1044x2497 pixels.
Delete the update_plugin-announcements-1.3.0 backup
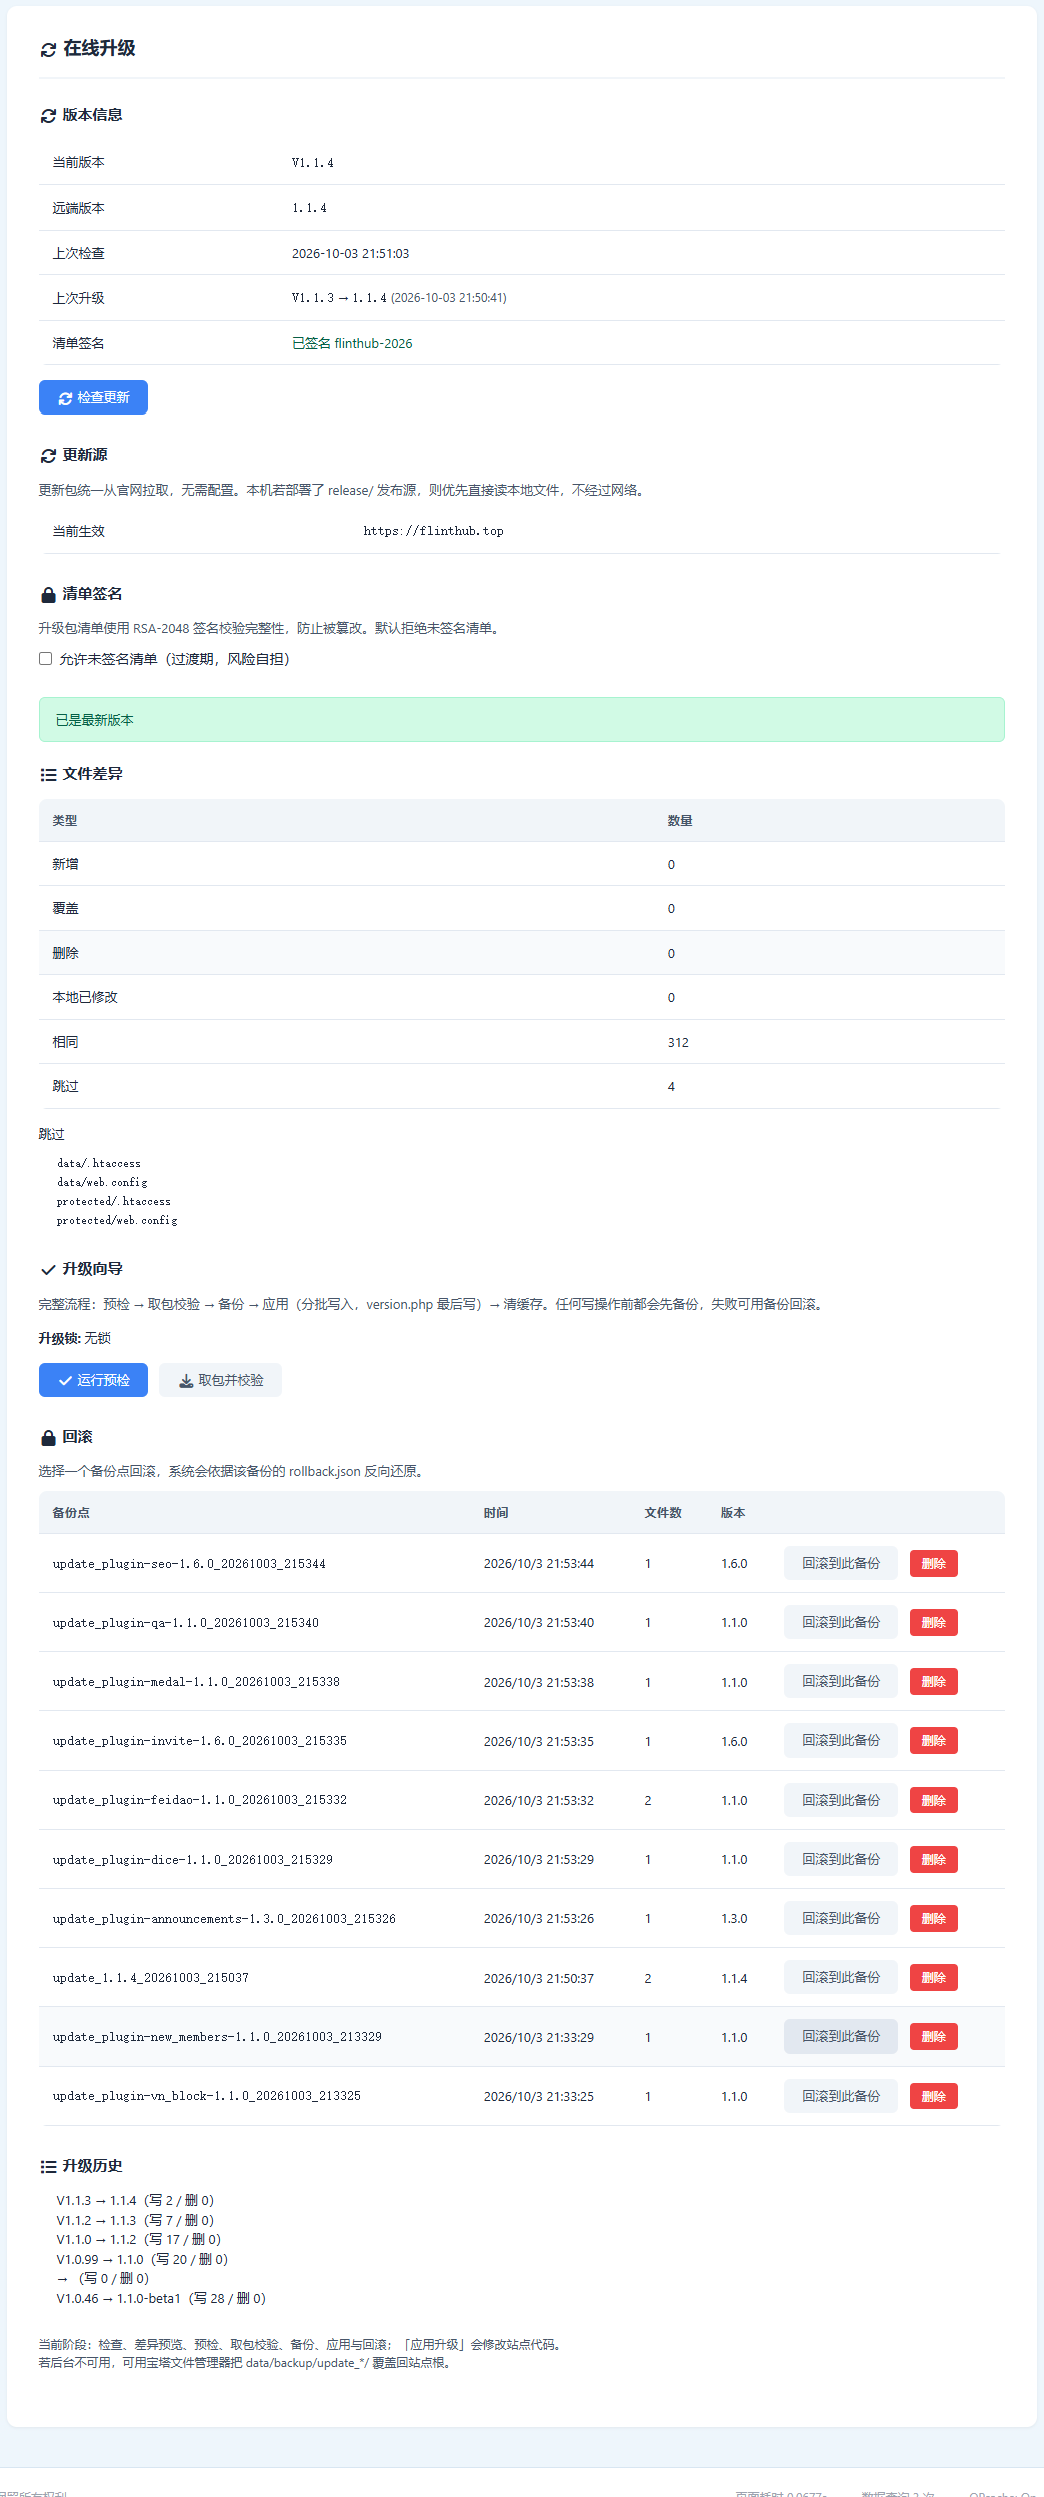[934, 1918]
